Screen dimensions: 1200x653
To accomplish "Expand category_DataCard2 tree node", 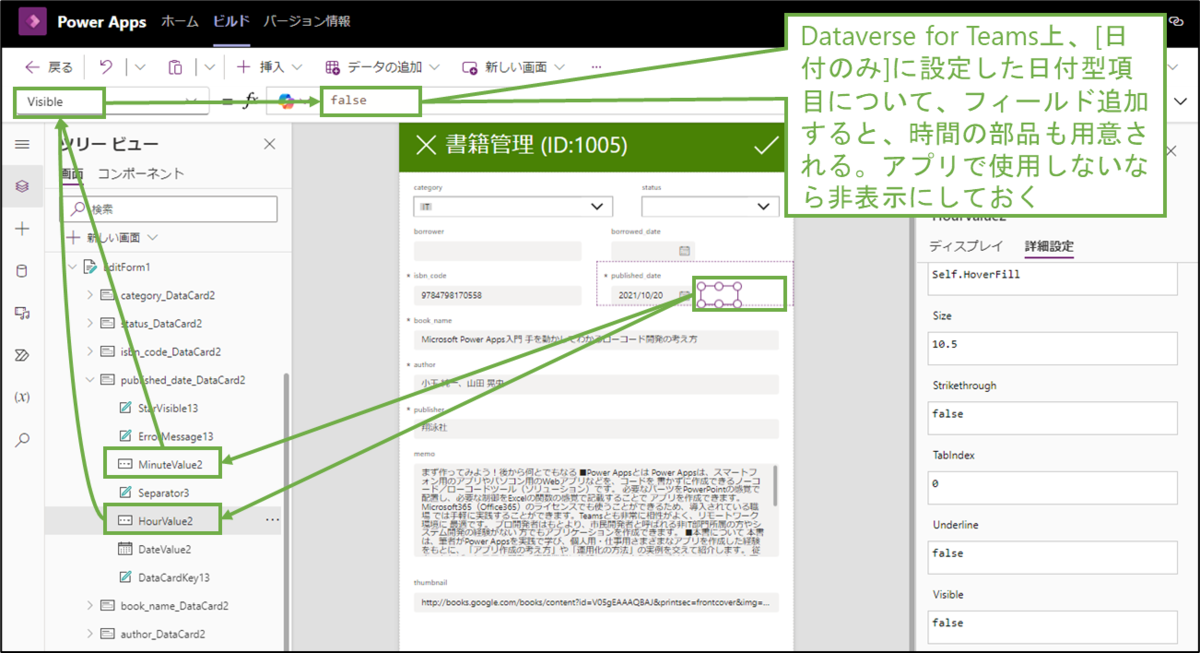I will click(91, 296).
